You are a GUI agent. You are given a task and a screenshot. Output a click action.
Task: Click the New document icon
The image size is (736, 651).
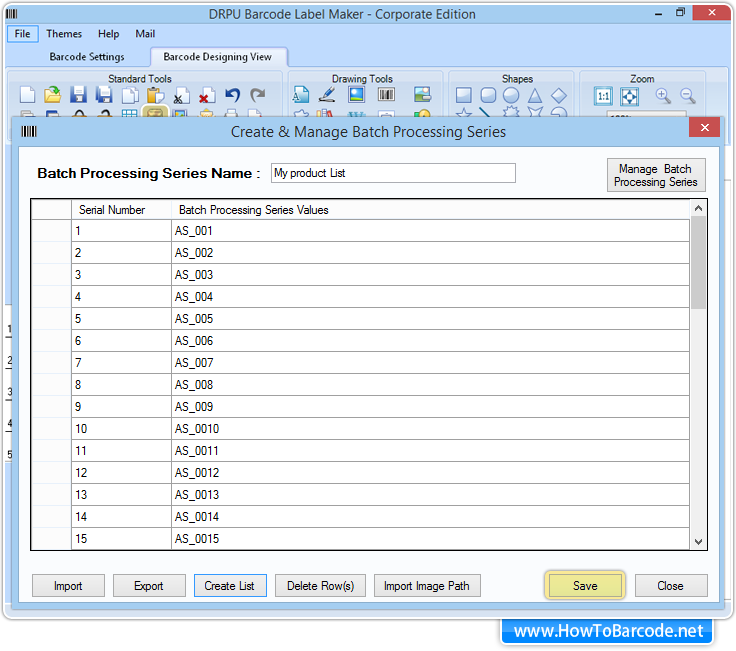click(28, 96)
